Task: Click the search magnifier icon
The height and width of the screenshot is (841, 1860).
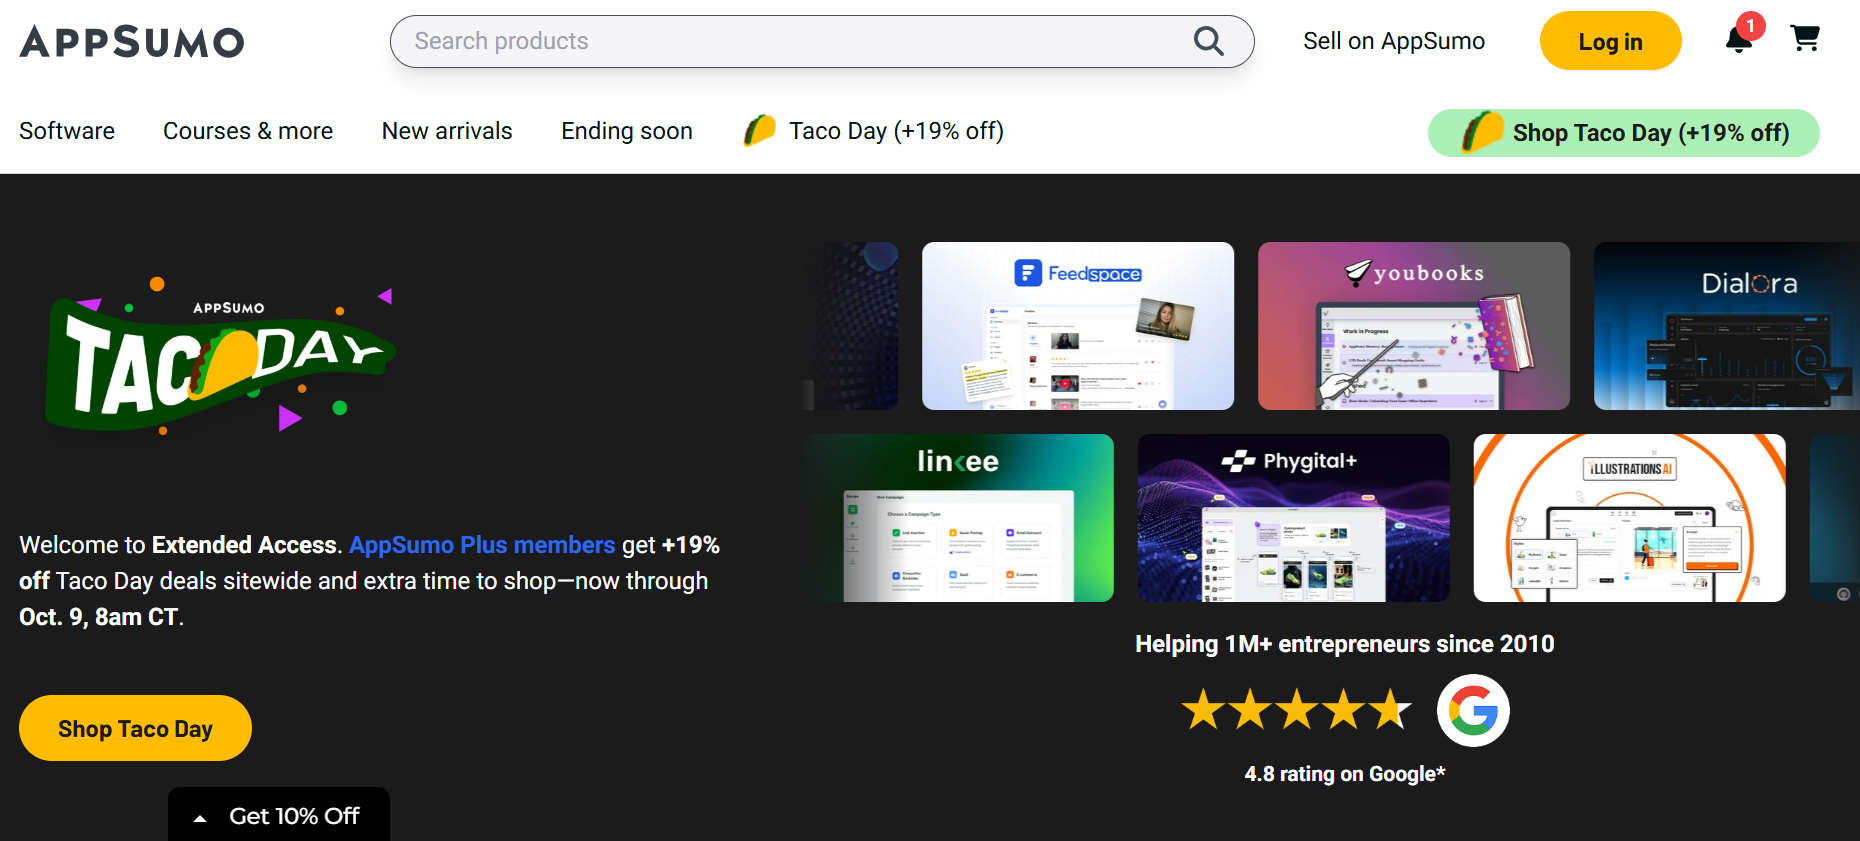Action: [x=1208, y=41]
